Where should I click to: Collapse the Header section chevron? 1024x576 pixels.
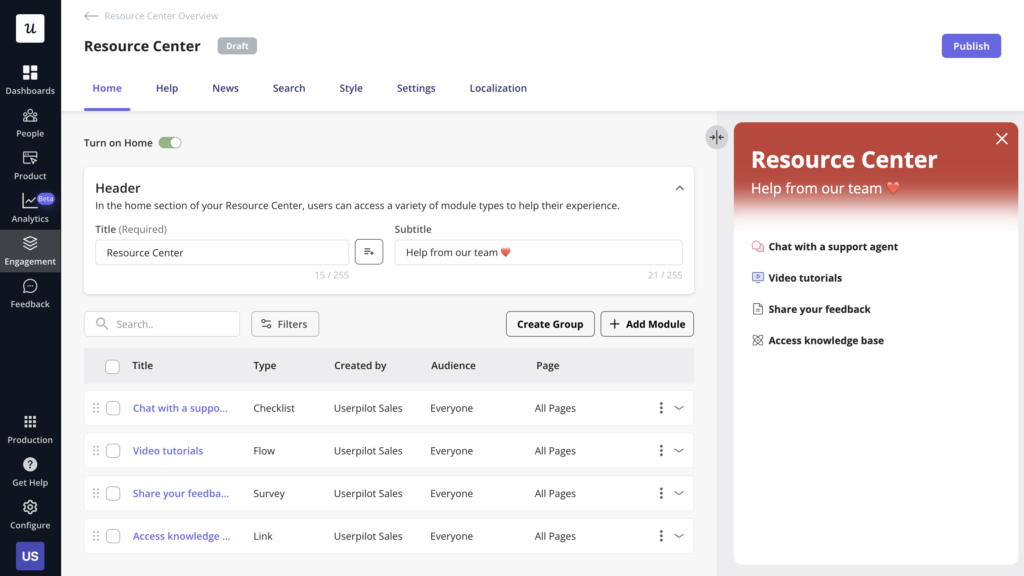tap(680, 187)
